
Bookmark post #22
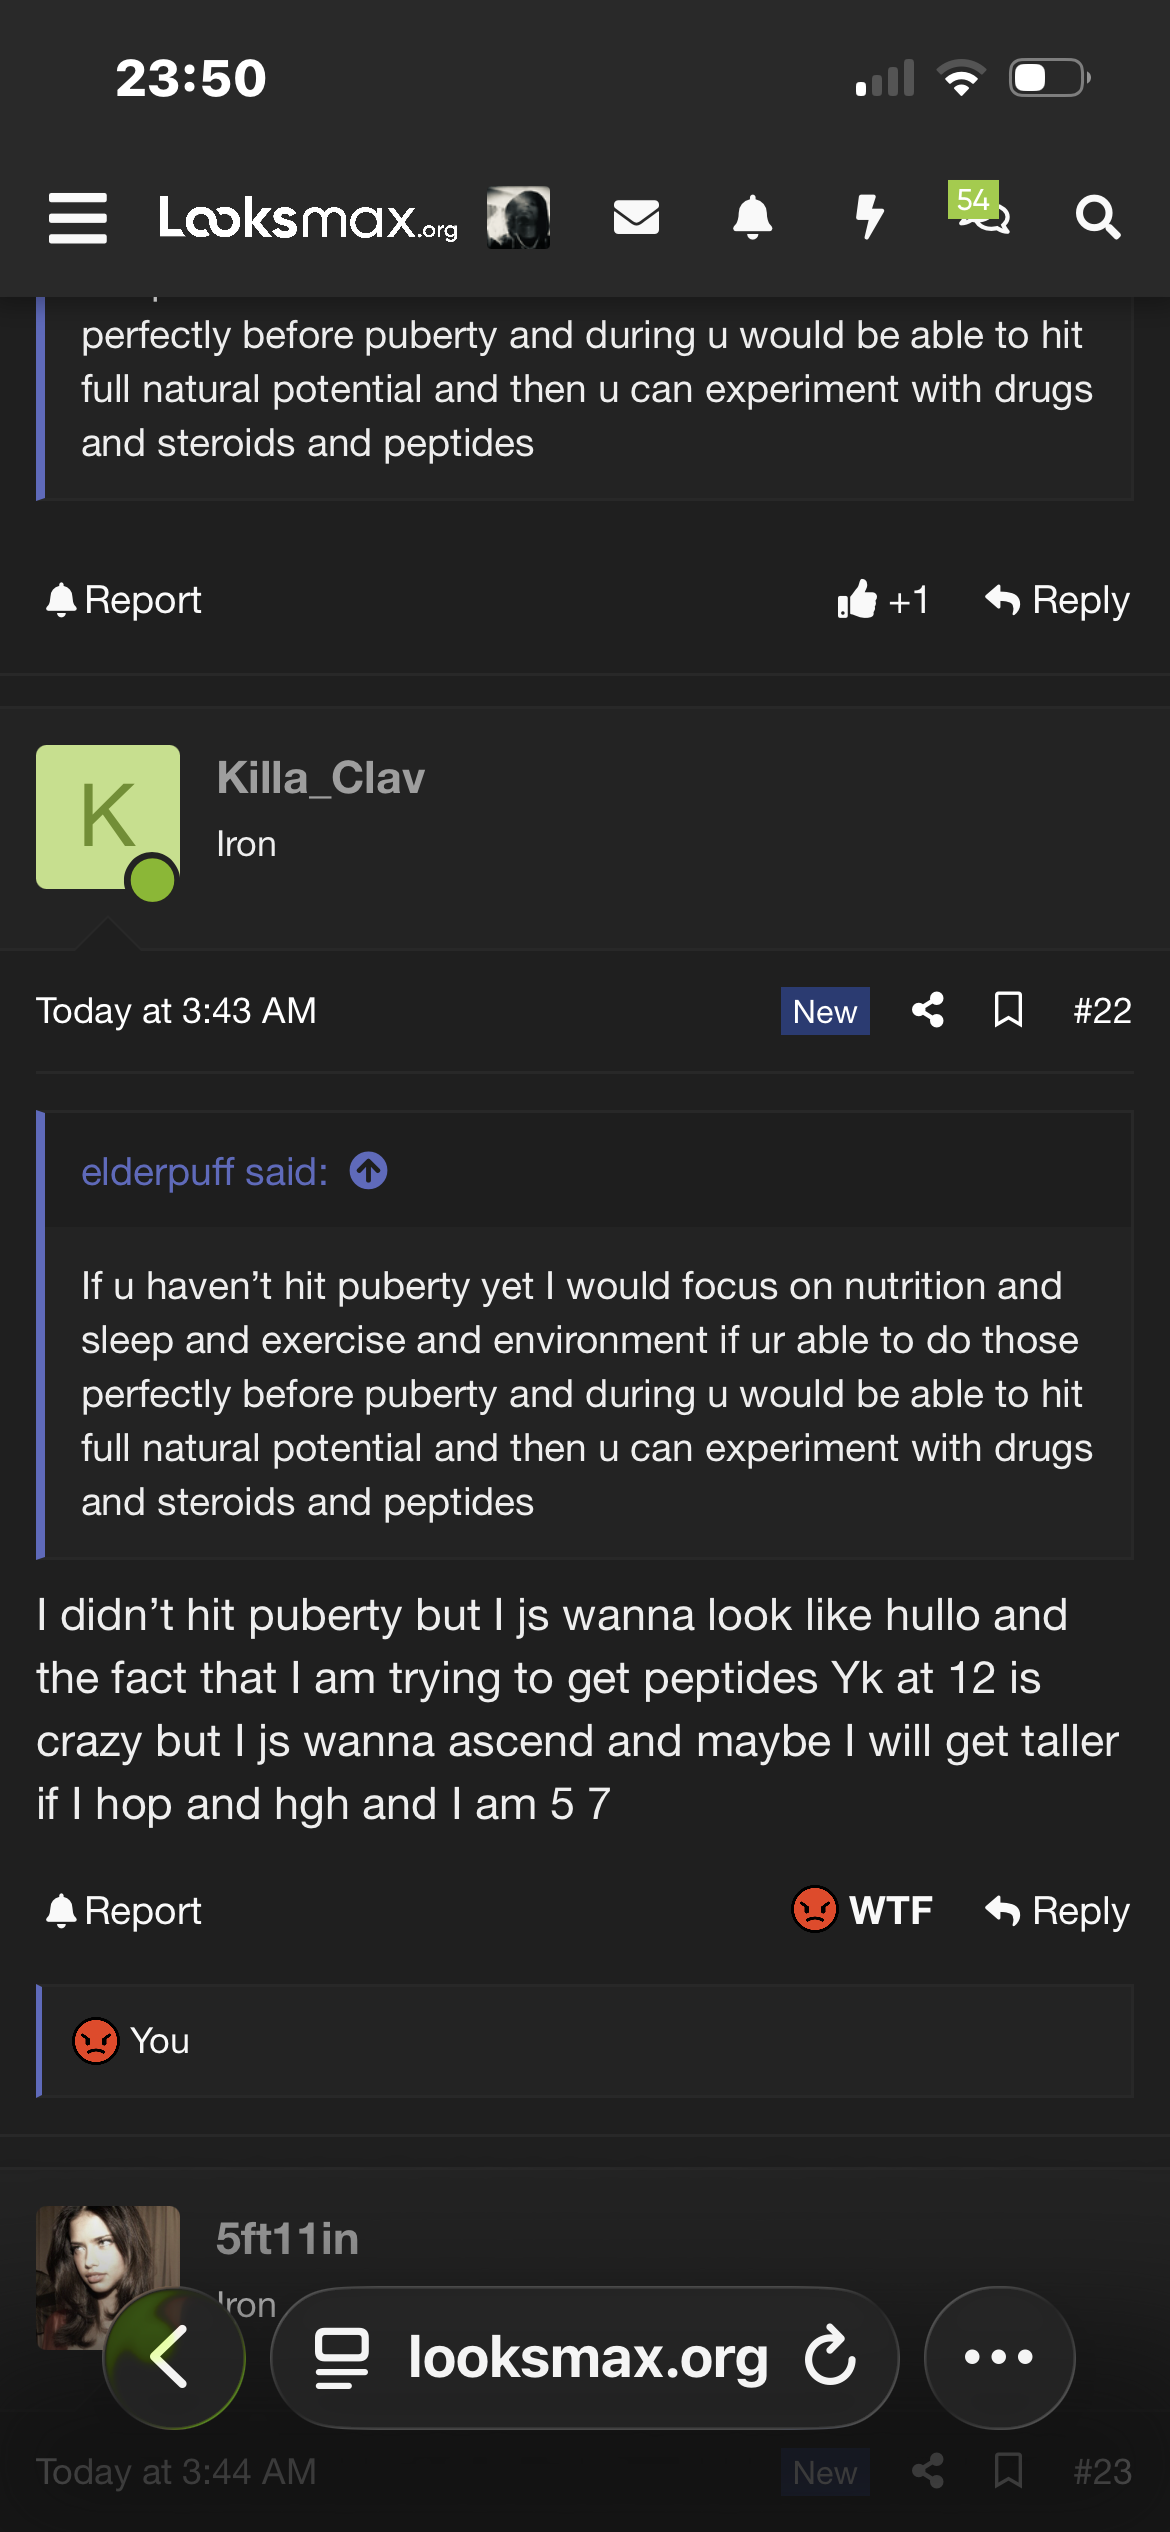pyautogui.click(x=1008, y=1010)
